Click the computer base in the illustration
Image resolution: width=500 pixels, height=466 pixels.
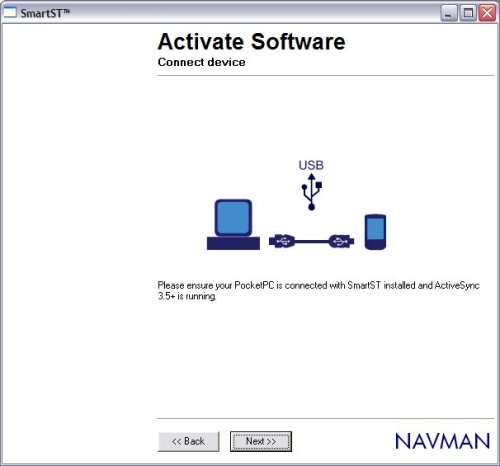(x=233, y=243)
